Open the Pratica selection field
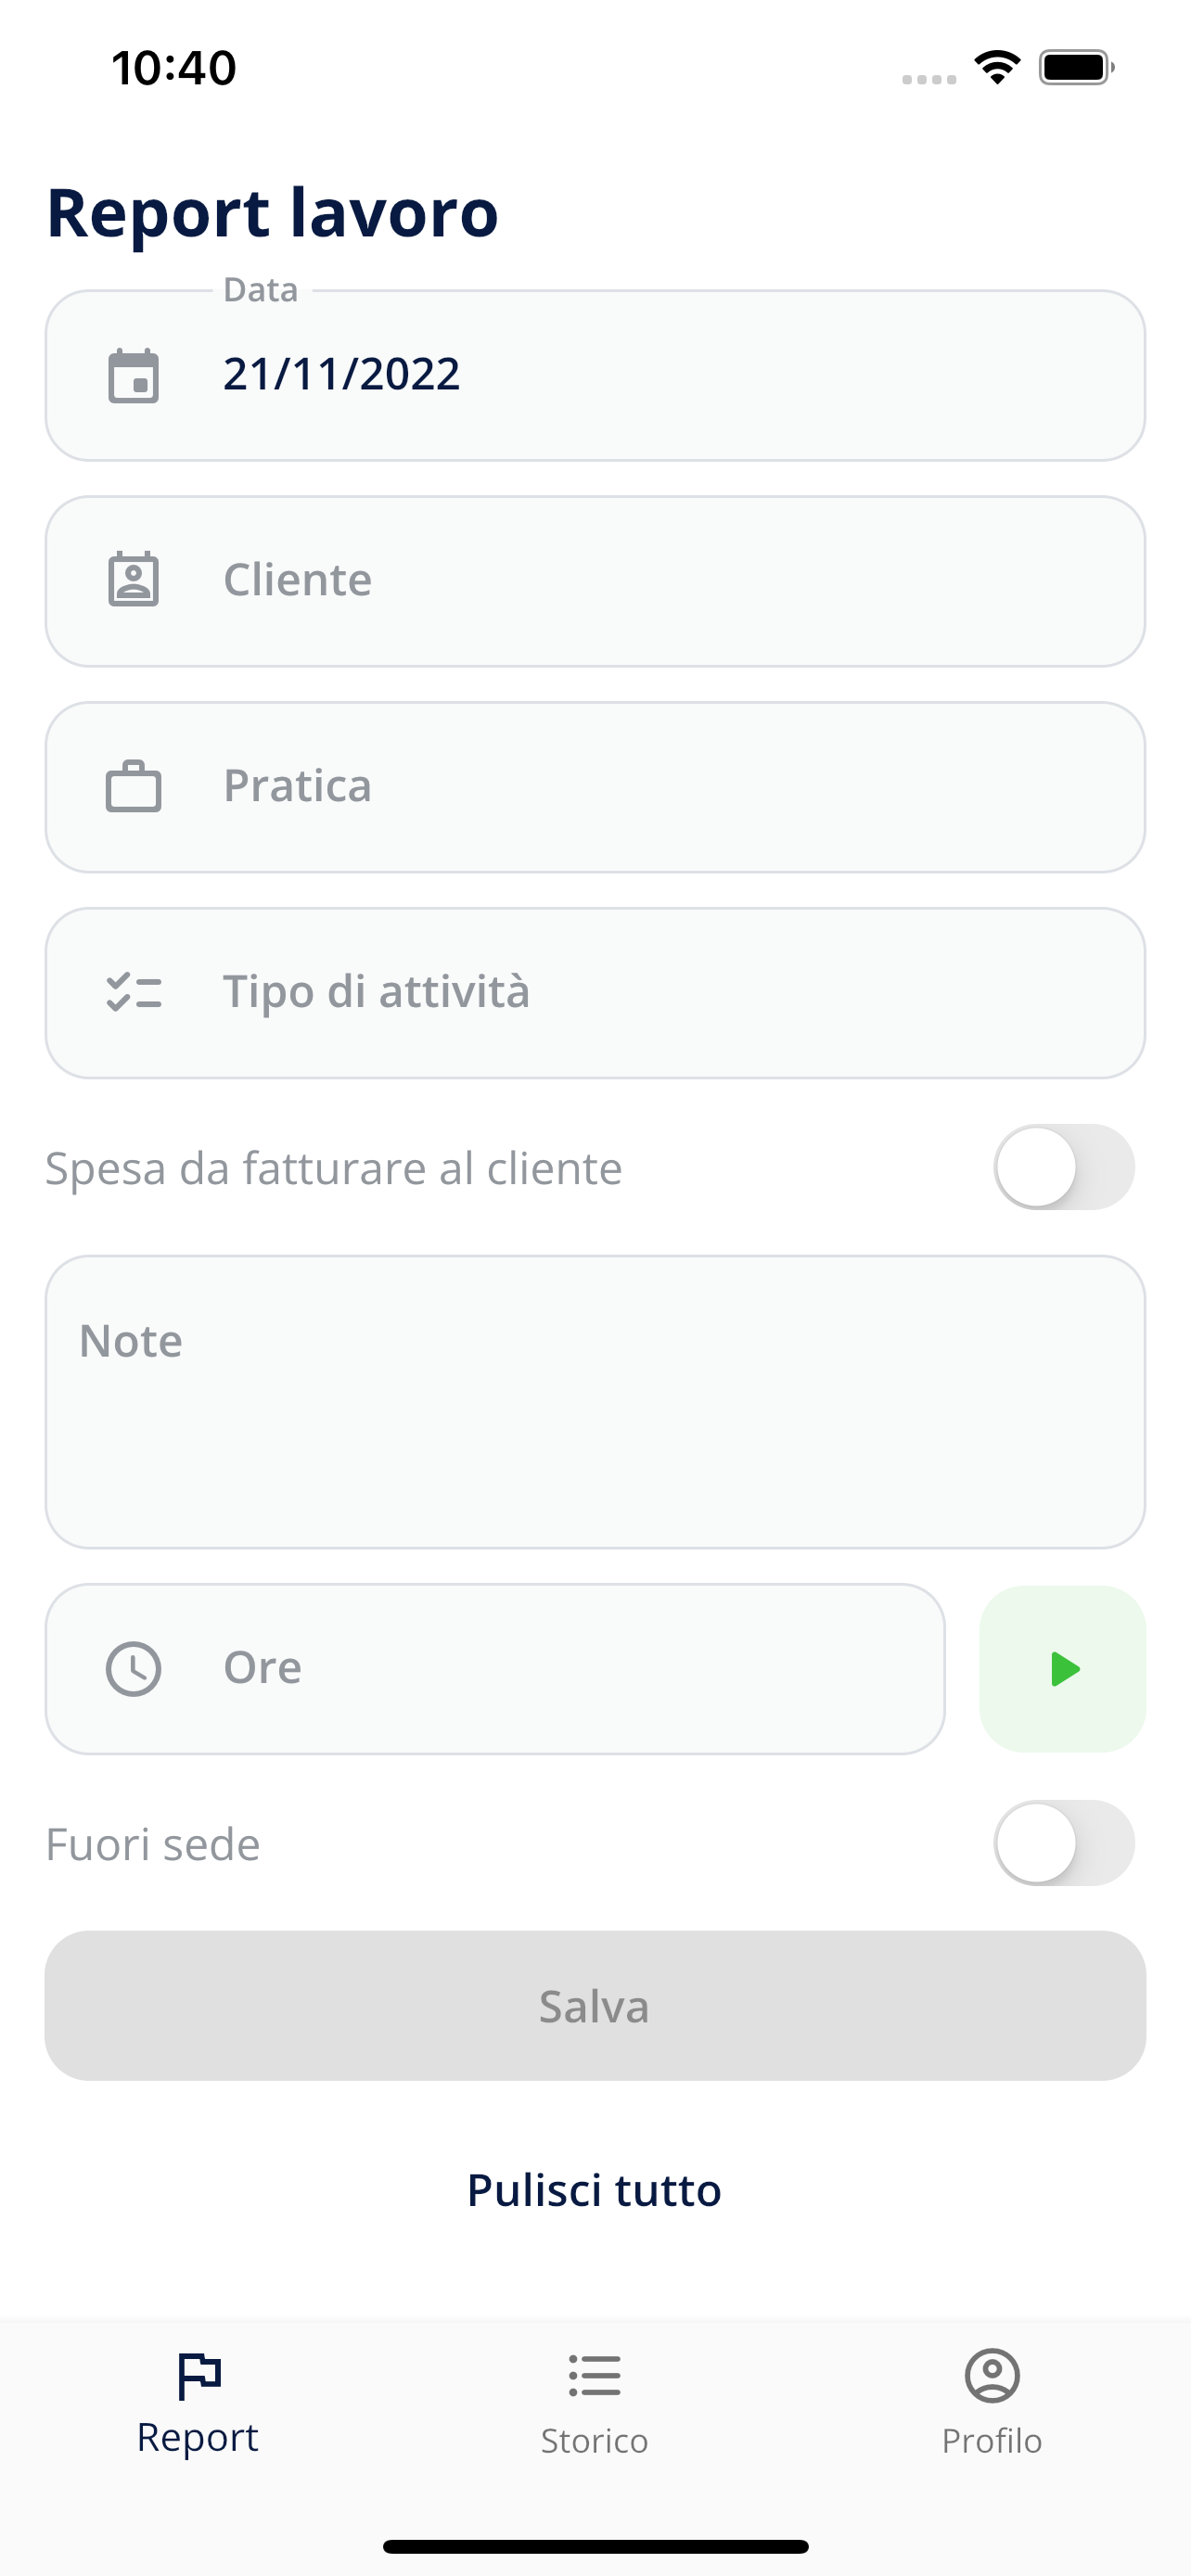This screenshot has width=1191, height=2576. coord(595,787)
